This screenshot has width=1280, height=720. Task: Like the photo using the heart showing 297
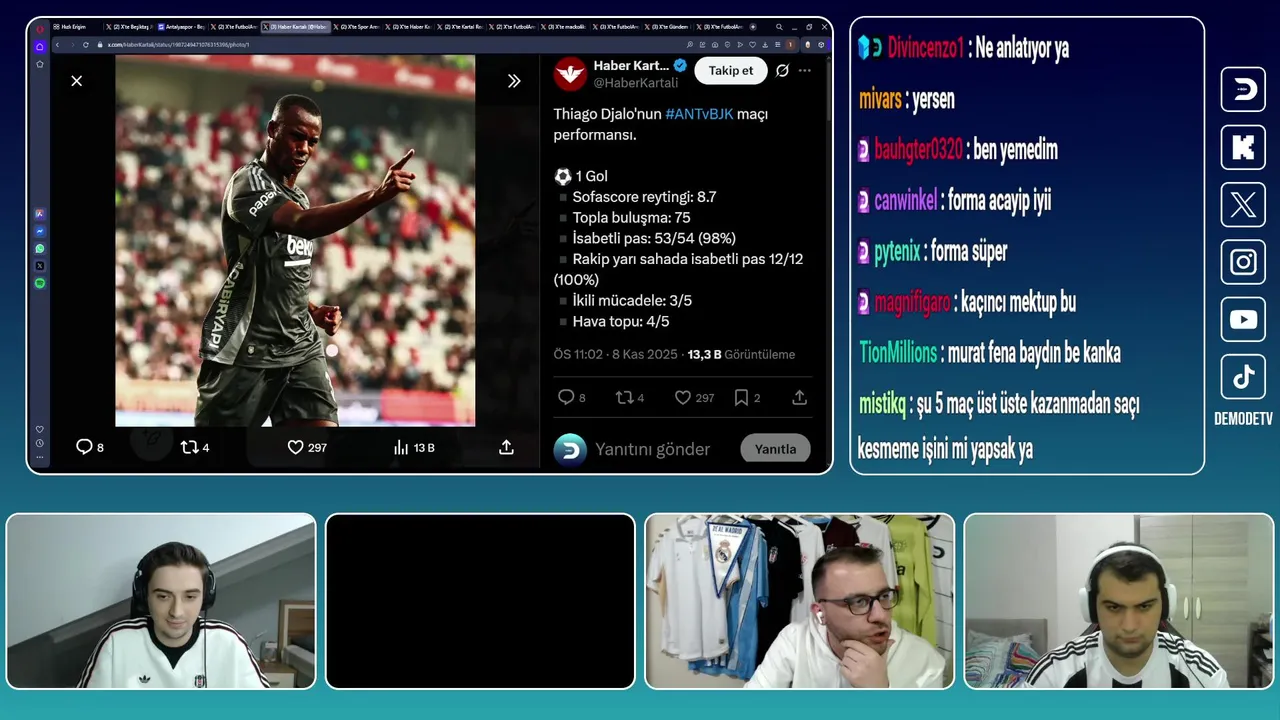[x=307, y=447]
